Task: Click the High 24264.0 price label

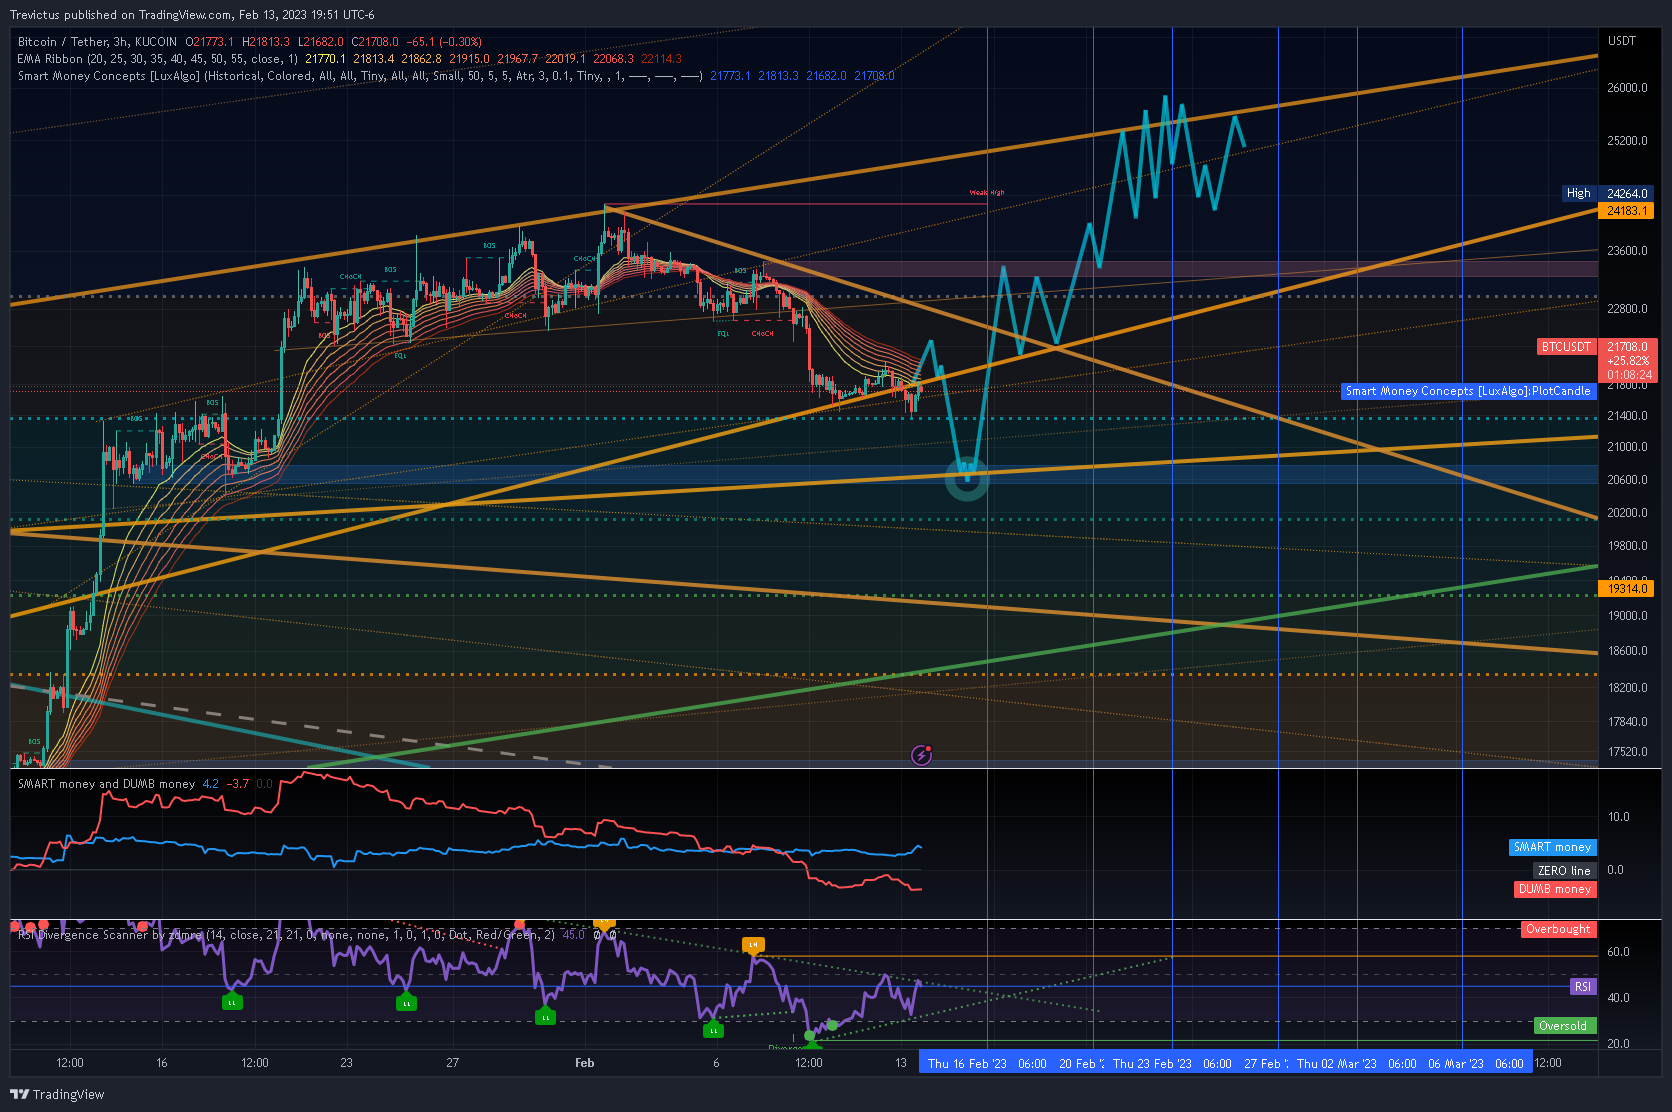Action: [1608, 193]
